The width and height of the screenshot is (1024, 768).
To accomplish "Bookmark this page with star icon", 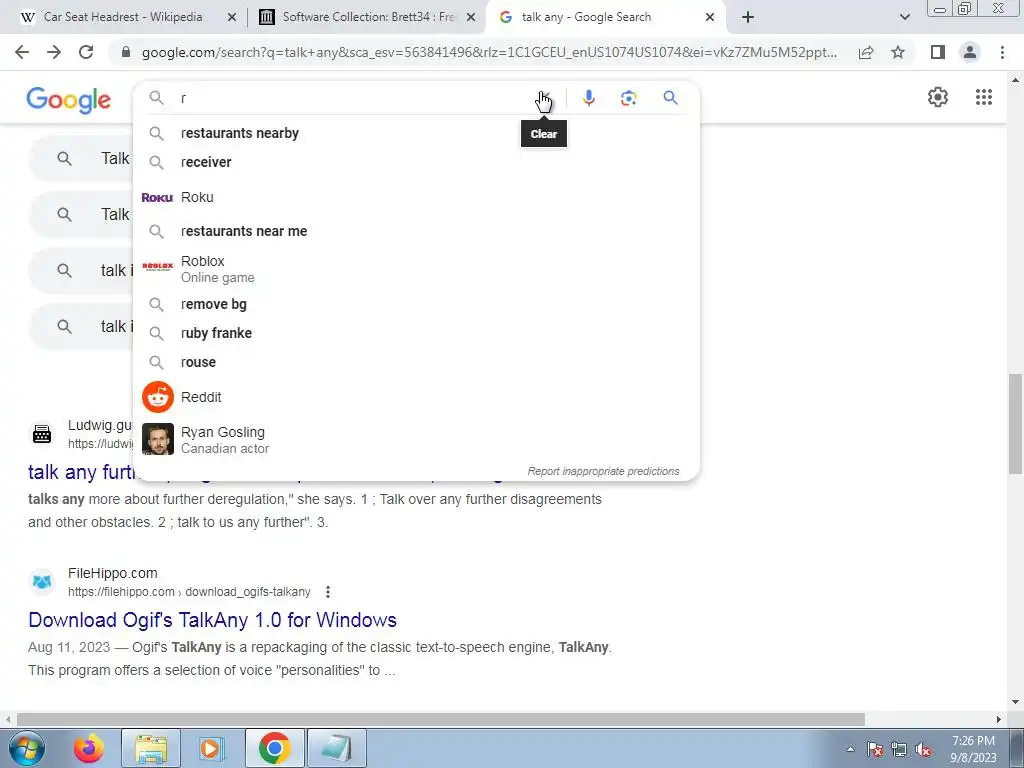I will [x=898, y=52].
